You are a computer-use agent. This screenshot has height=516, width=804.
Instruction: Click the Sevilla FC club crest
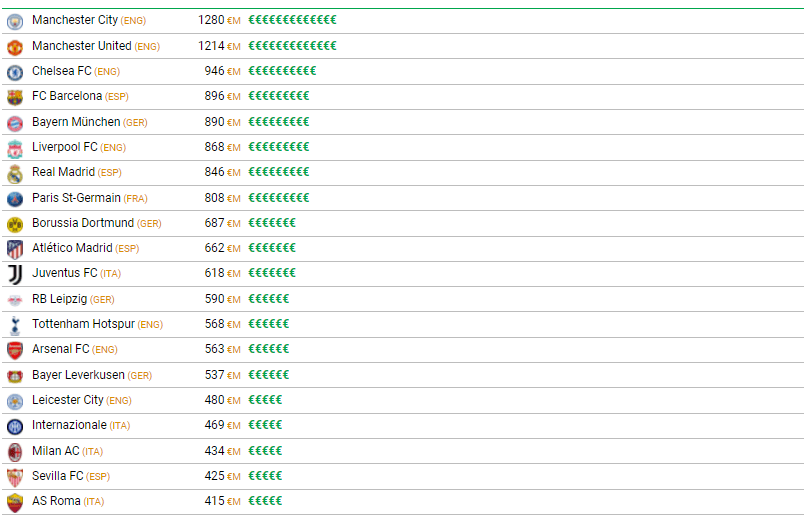[x=15, y=478]
